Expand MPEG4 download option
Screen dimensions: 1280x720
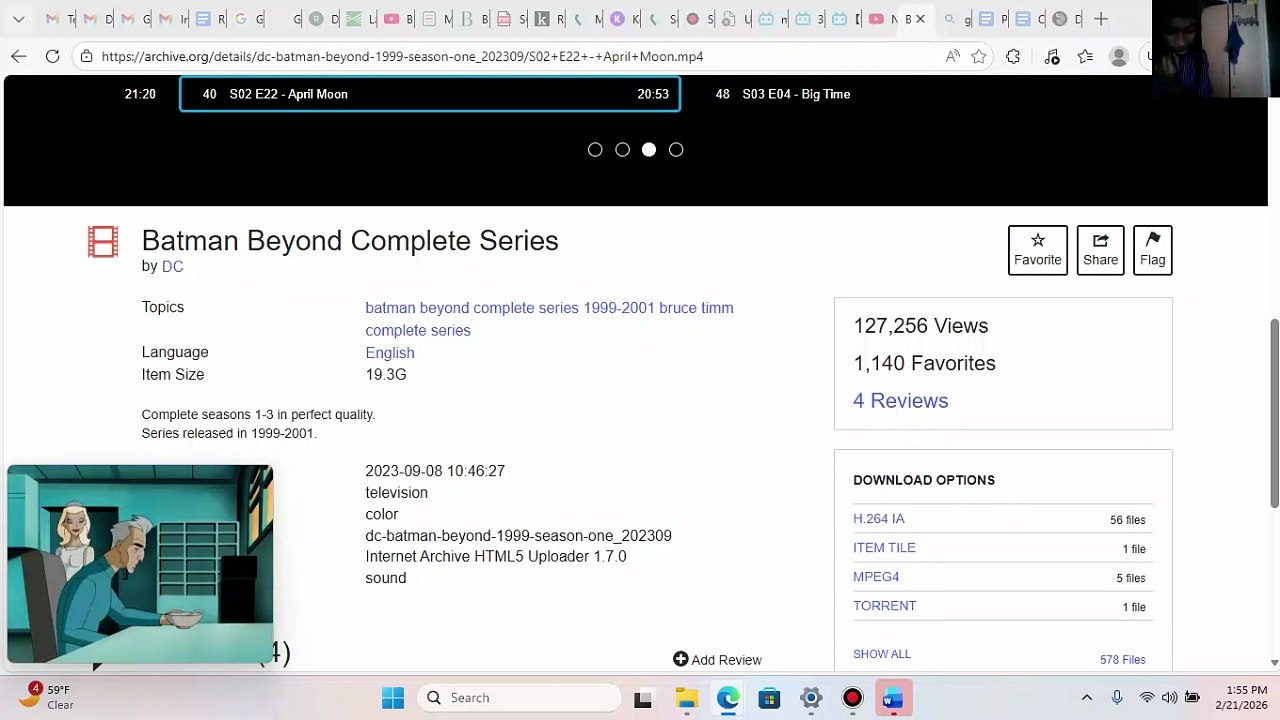pos(876,577)
